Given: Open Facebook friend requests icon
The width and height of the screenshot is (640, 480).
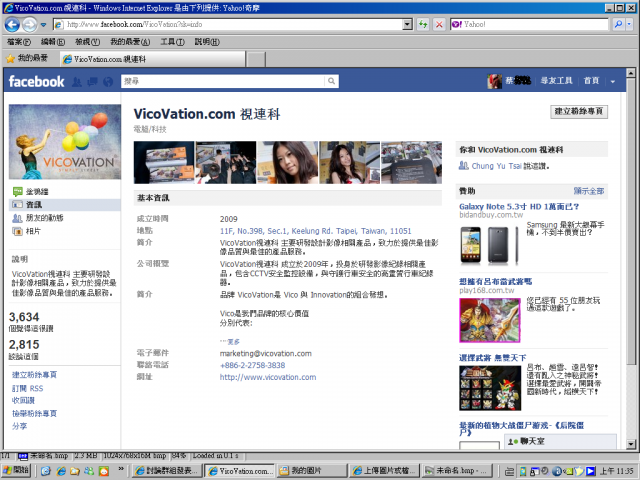Looking at the screenshot, I should pos(77,82).
